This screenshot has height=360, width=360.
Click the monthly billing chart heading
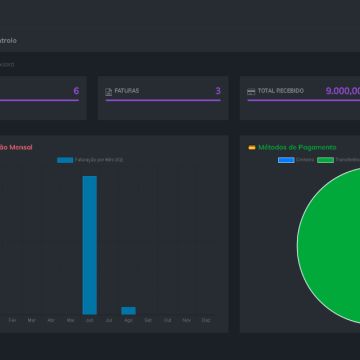point(16,147)
